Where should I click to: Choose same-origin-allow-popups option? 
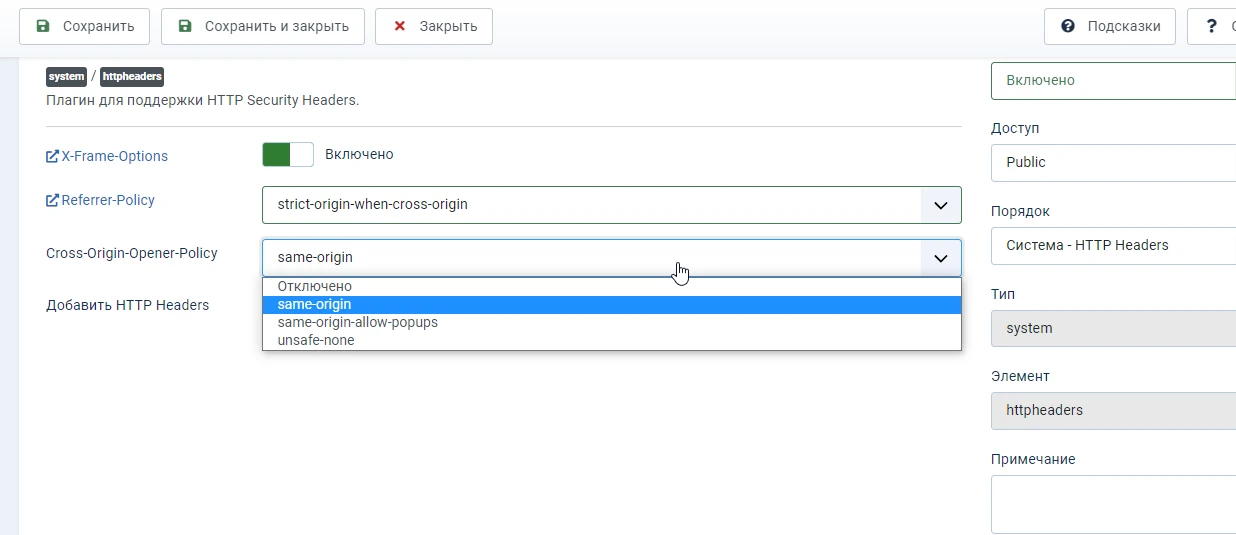(x=612, y=323)
